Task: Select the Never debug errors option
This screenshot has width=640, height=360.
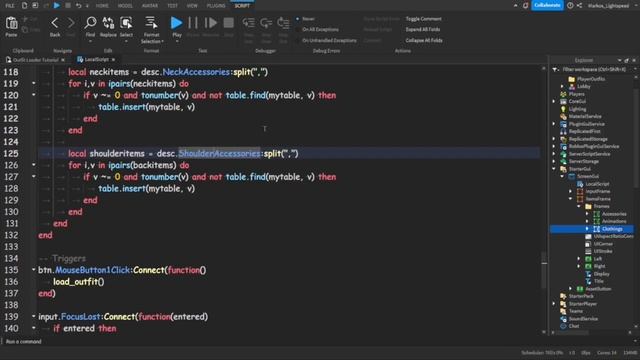Action: click(306, 19)
